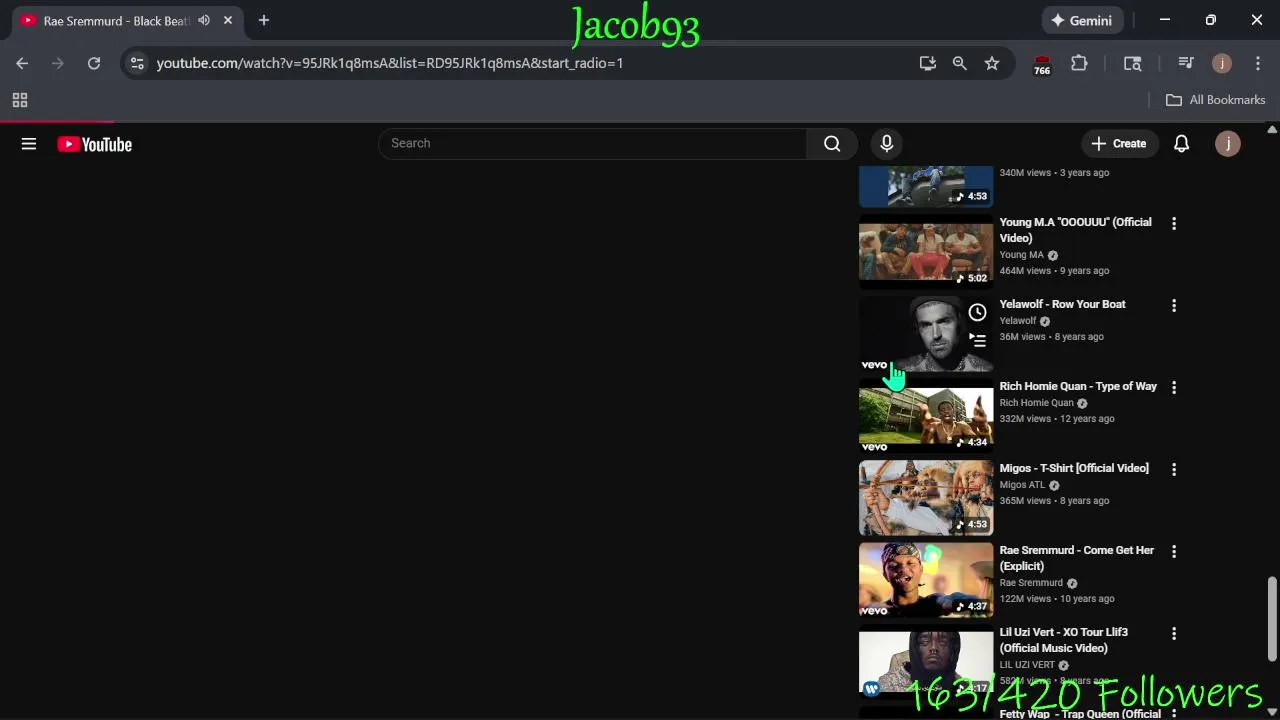
Task: Open options for Migos T-Shirt video
Action: tap(1174, 470)
